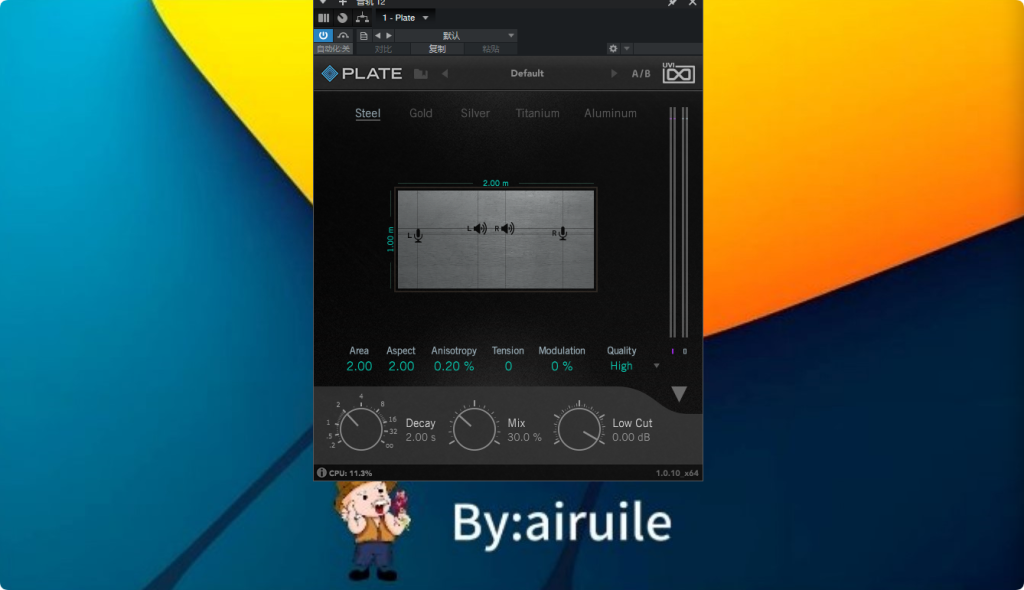Click the left speaker icon on plate
The image size is (1024, 590).
pyautogui.click(x=480, y=228)
